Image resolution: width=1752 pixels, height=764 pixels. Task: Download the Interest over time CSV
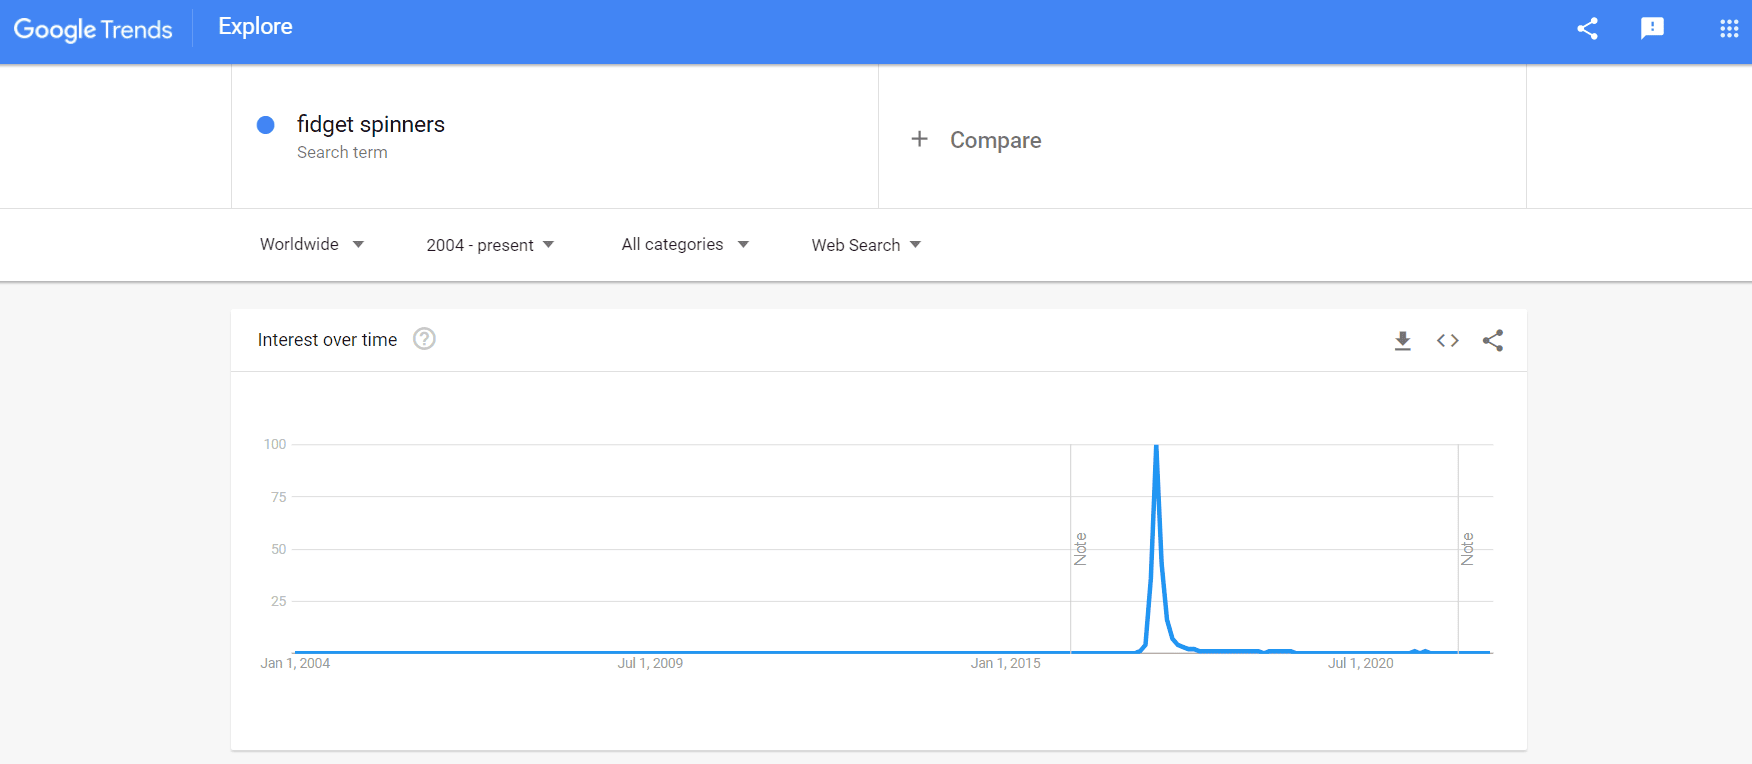tap(1403, 341)
